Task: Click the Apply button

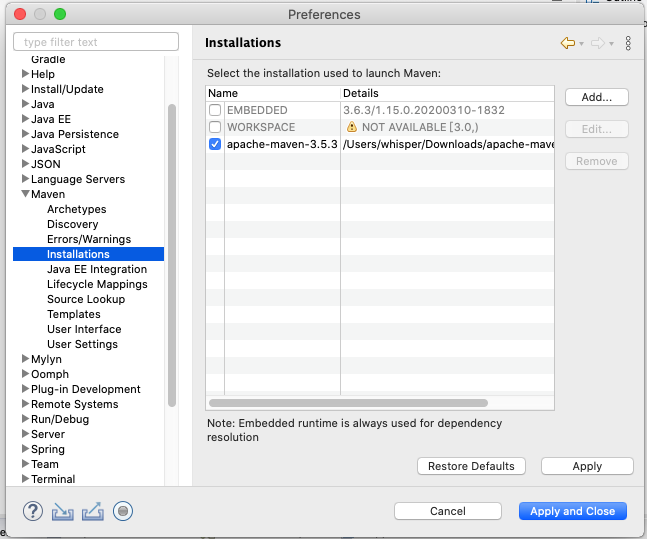Action: pos(587,466)
